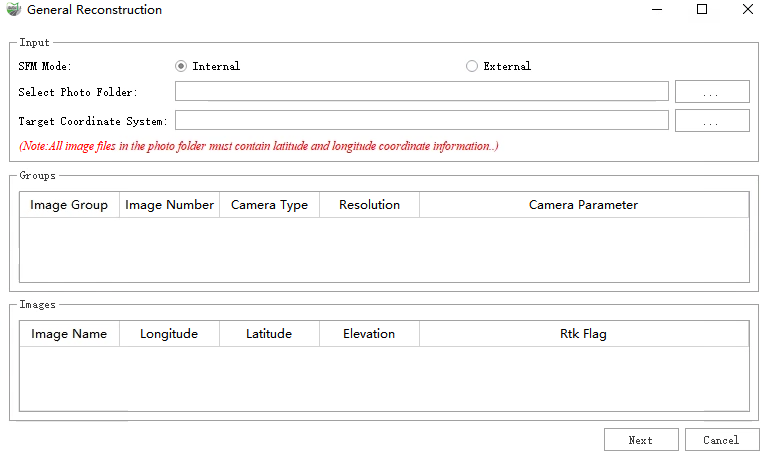
Task: Click the red note about latitude and longitude
Action: [259, 146]
